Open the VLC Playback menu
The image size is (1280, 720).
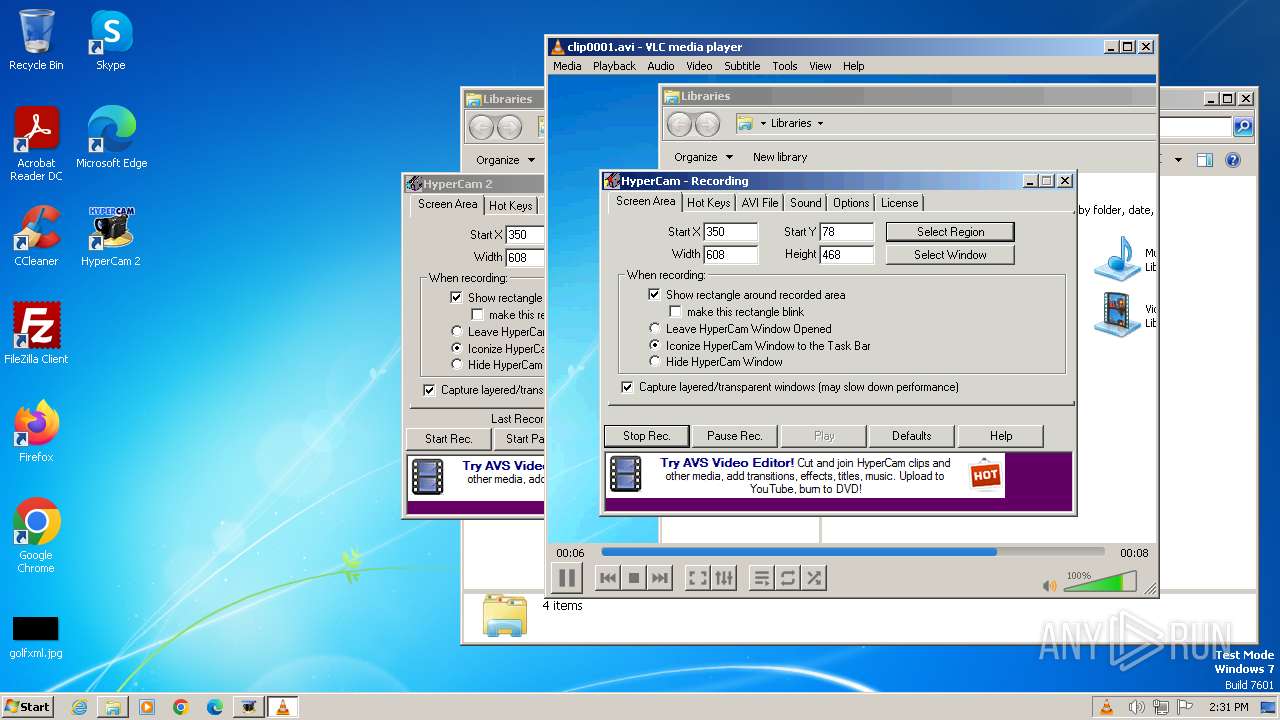(x=614, y=66)
